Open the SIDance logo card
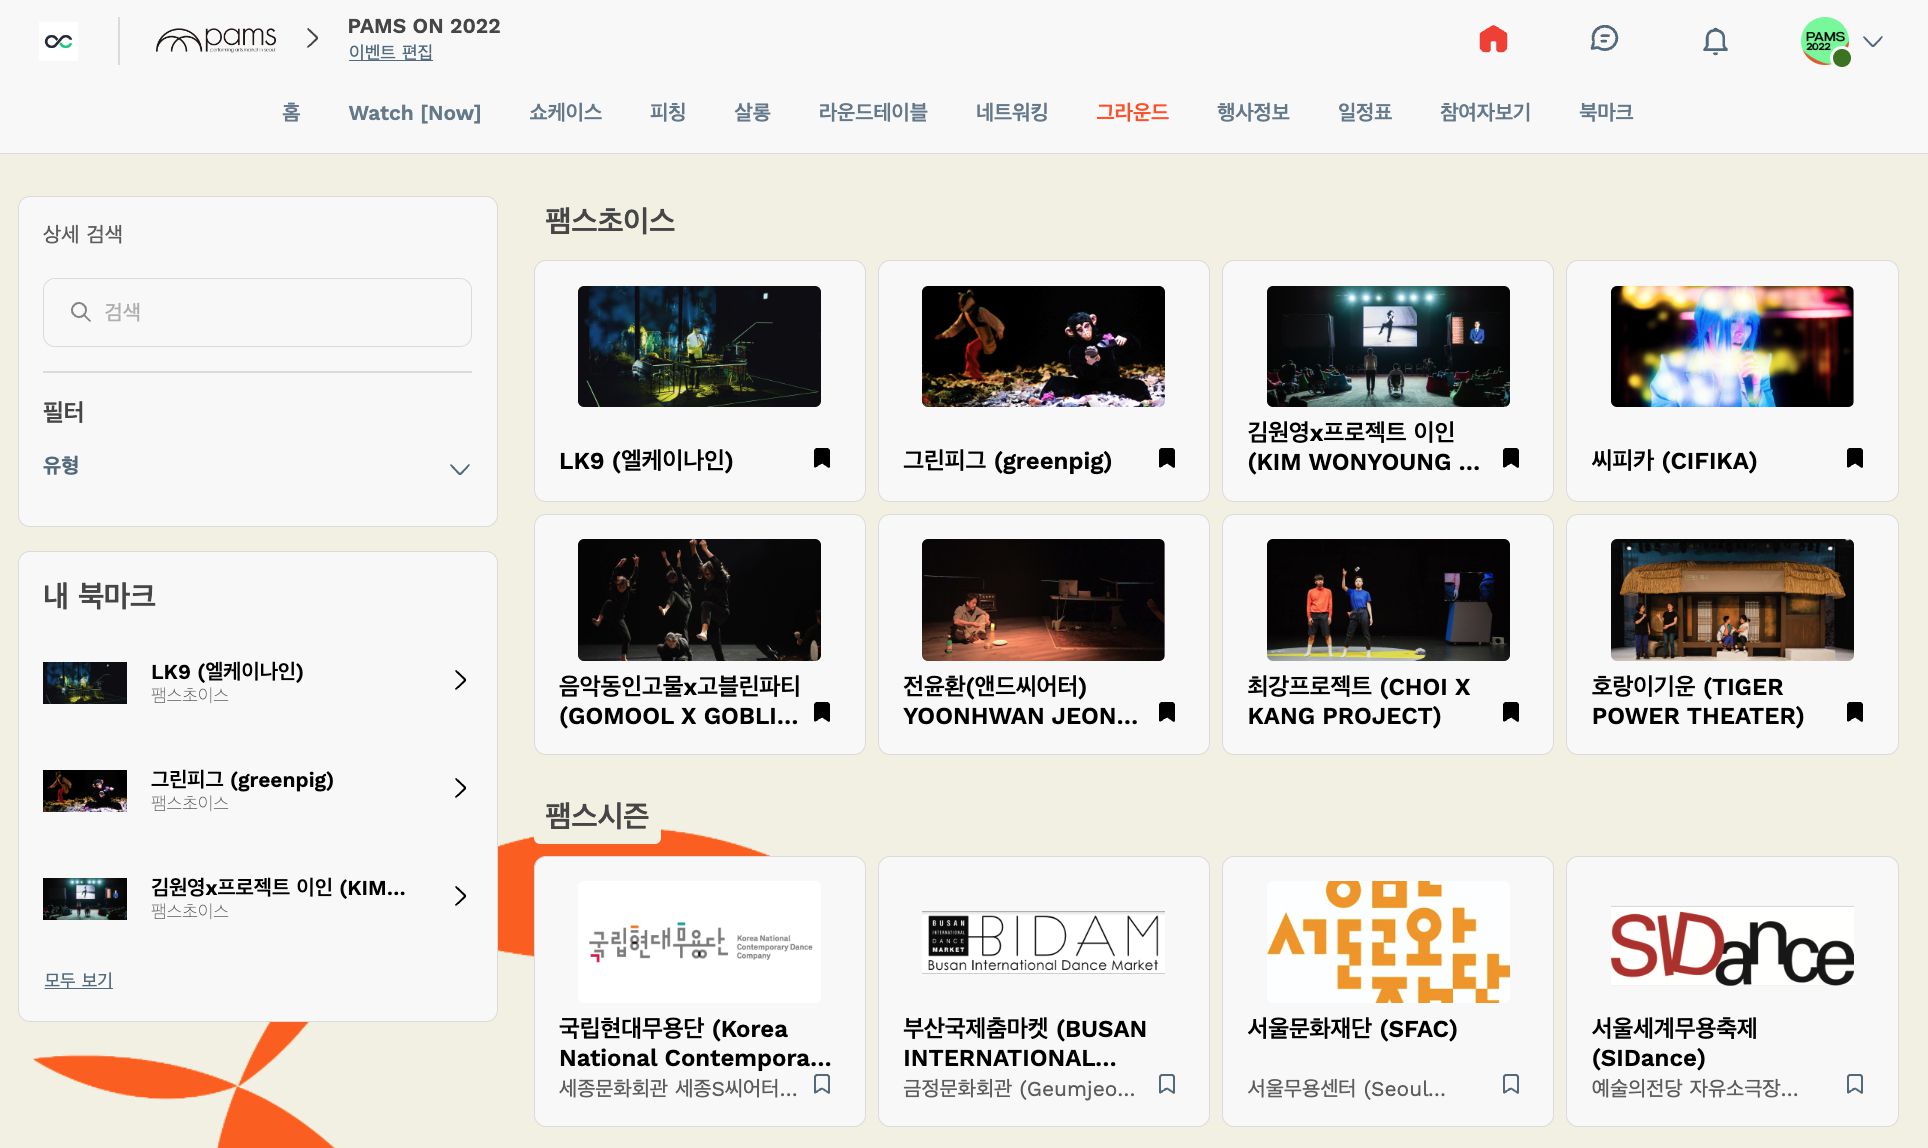Image resolution: width=1928 pixels, height=1148 pixels. 1732,945
